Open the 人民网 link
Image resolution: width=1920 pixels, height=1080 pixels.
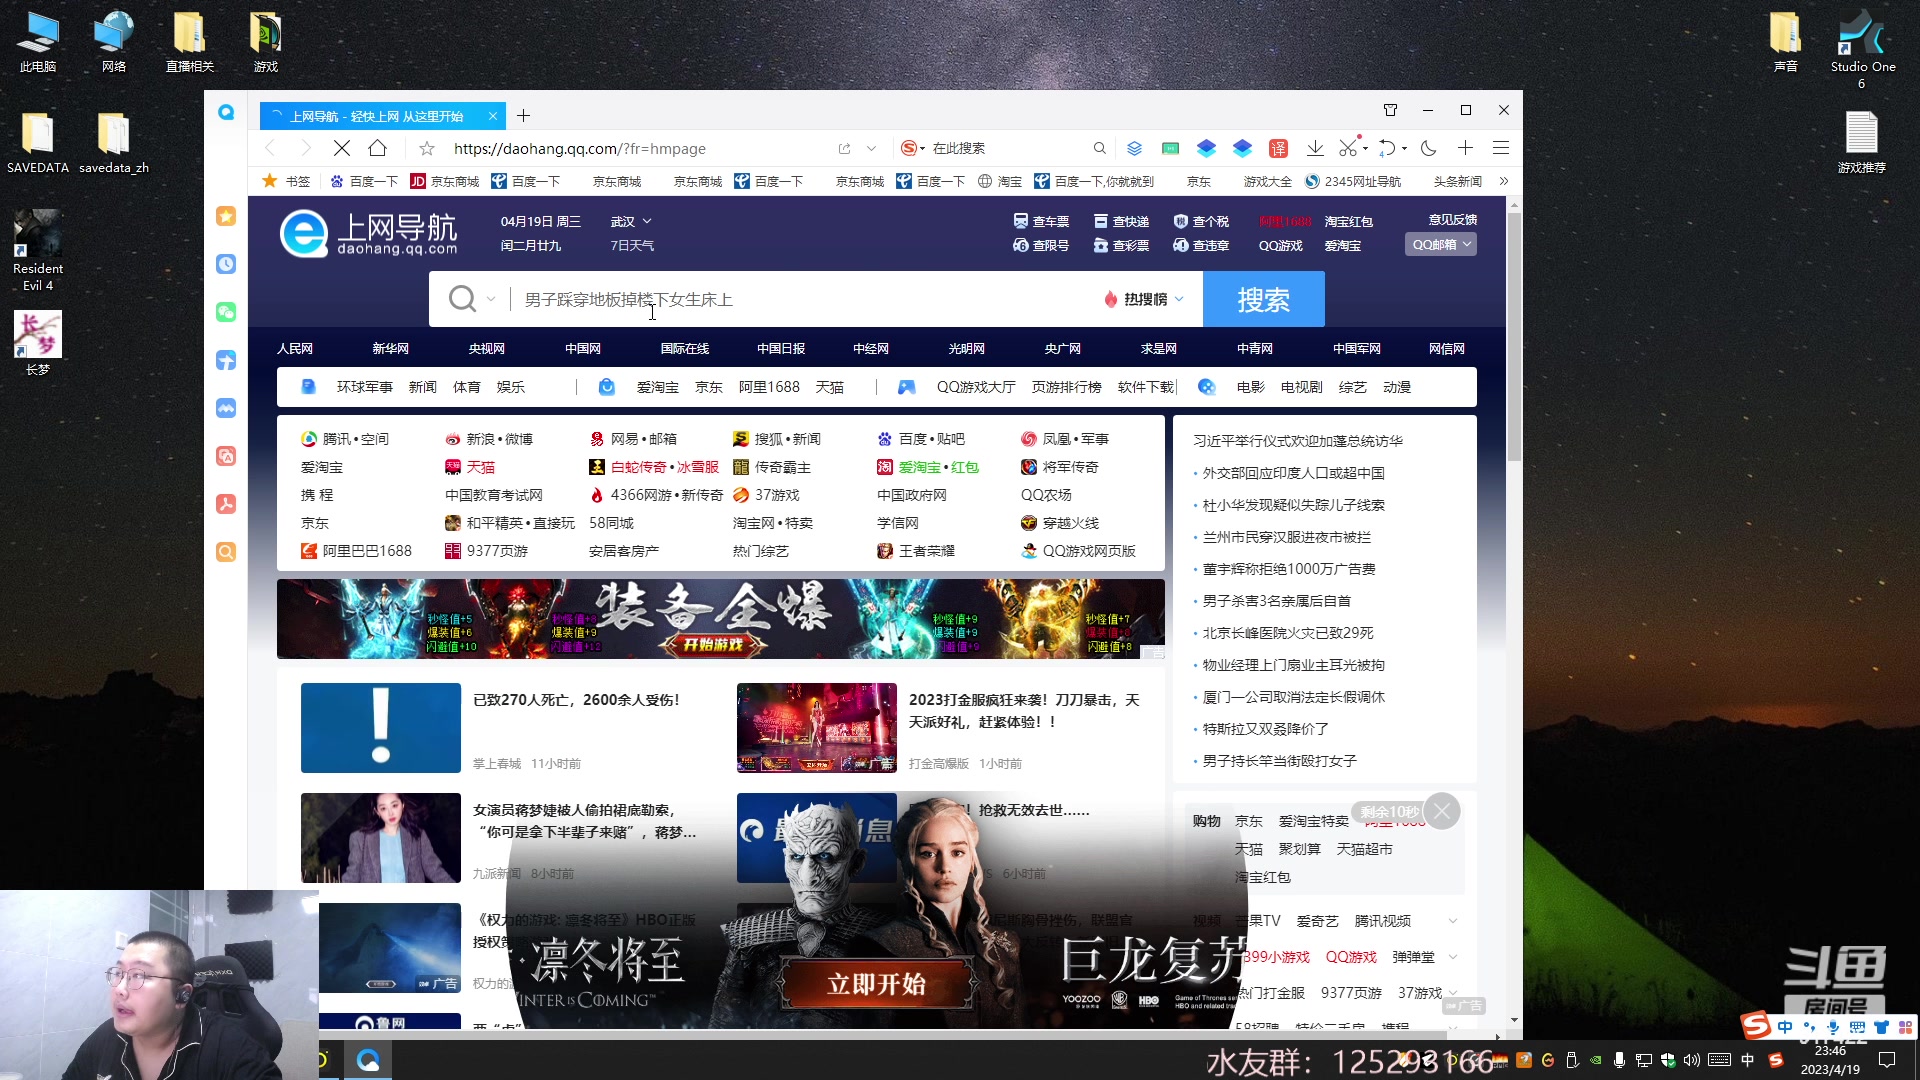point(295,348)
